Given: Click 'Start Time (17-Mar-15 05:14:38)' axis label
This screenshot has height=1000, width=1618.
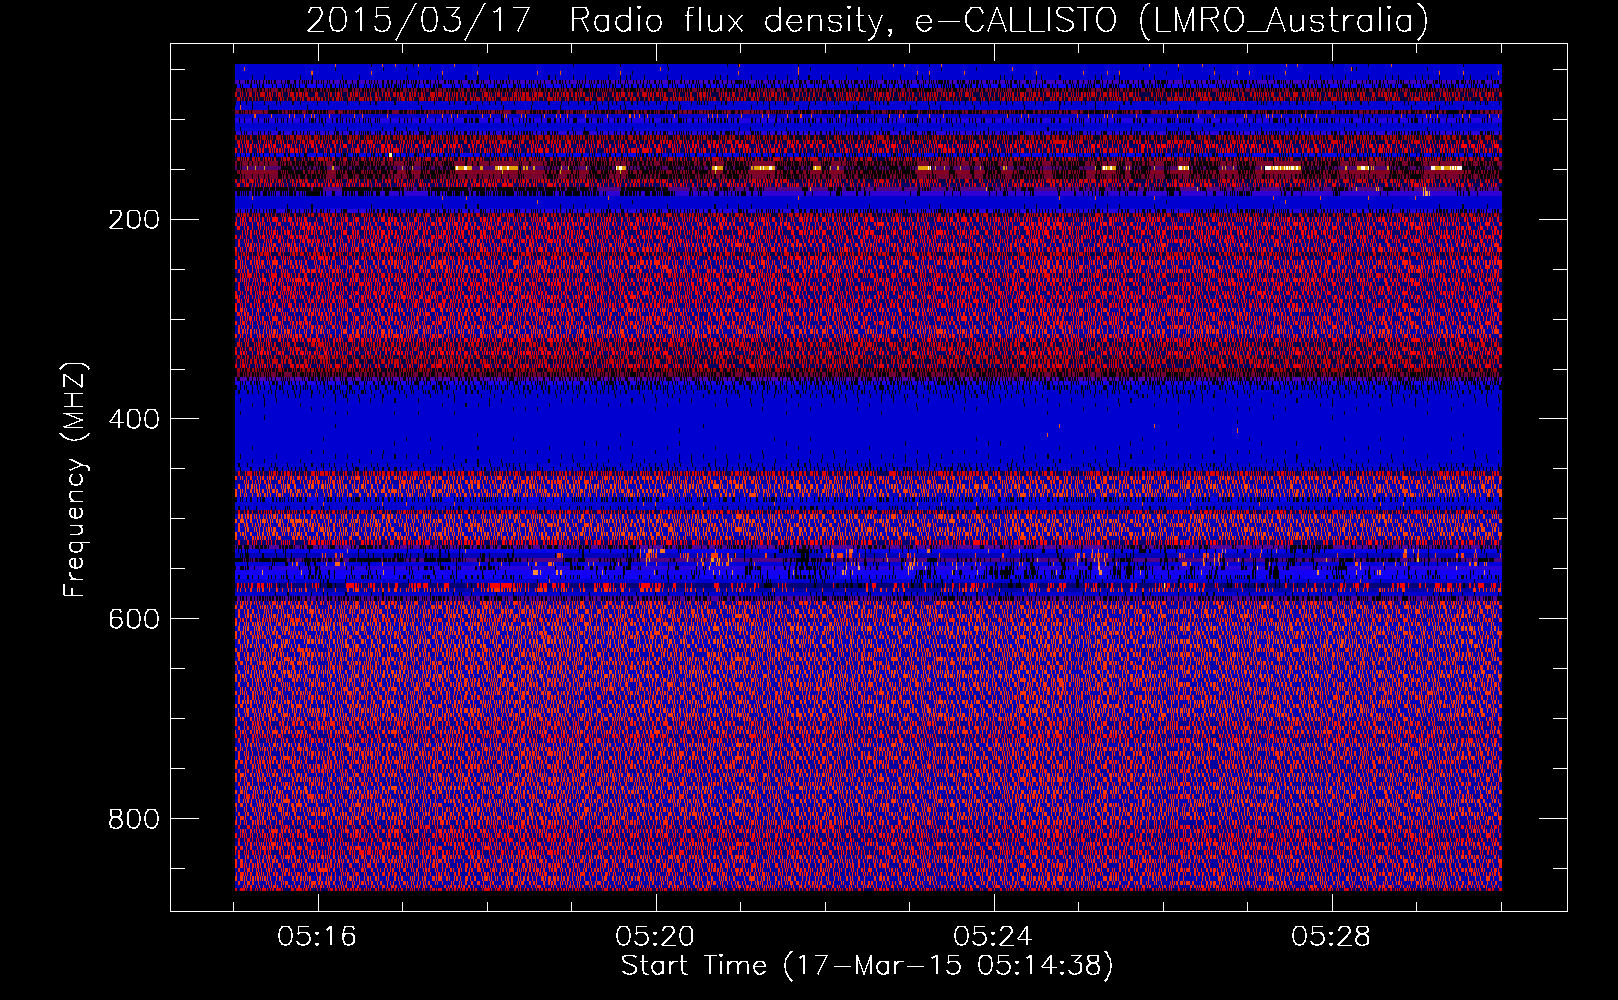Looking at the screenshot, I should pyautogui.click(x=867, y=966).
